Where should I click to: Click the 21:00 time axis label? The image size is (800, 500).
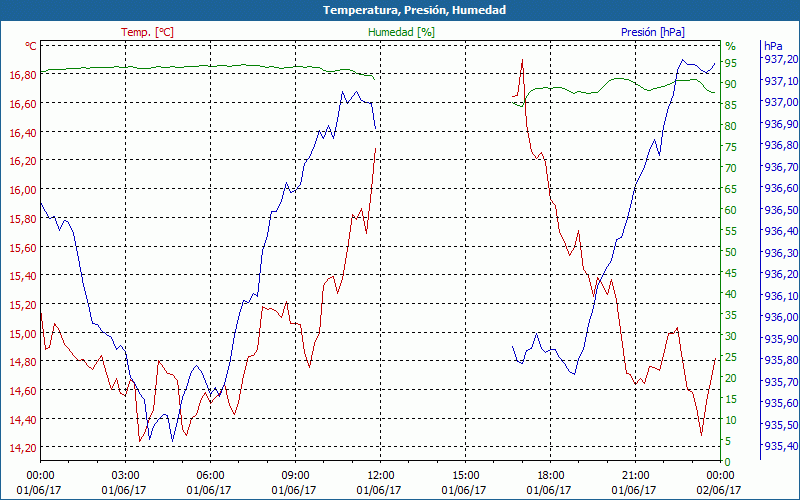pos(635,476)
